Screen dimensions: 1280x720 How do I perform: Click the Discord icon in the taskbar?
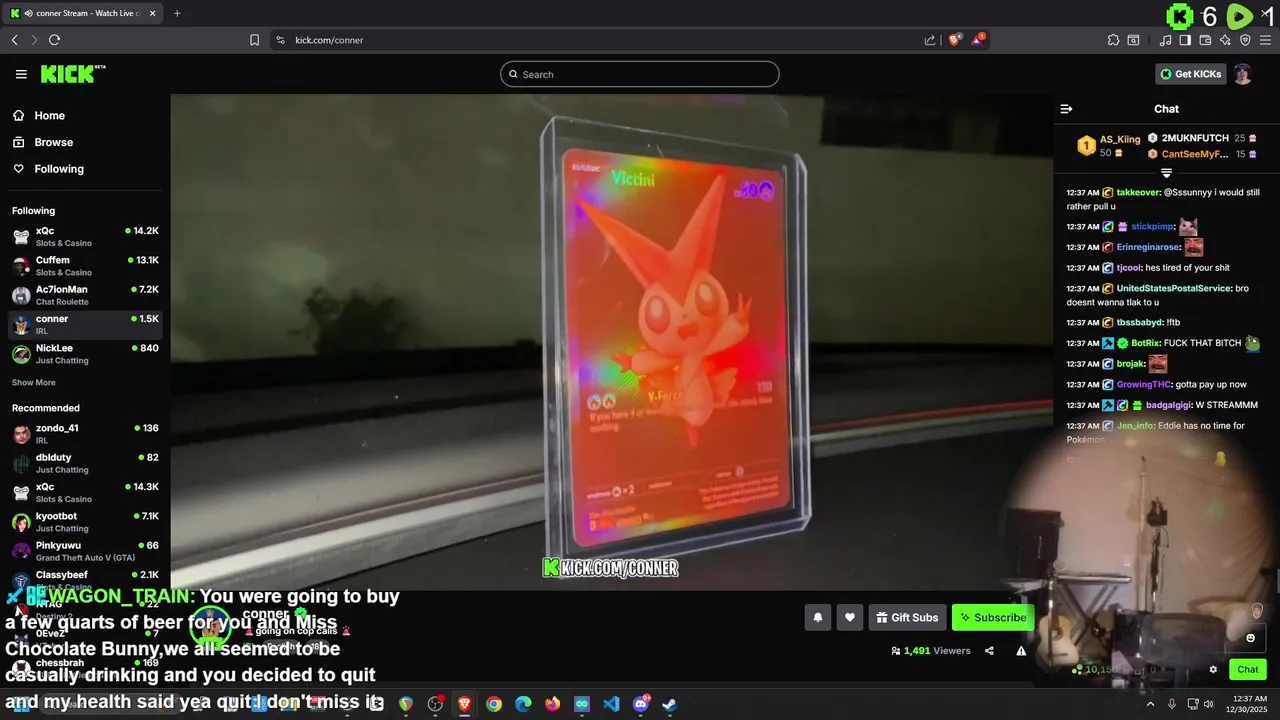641,704
